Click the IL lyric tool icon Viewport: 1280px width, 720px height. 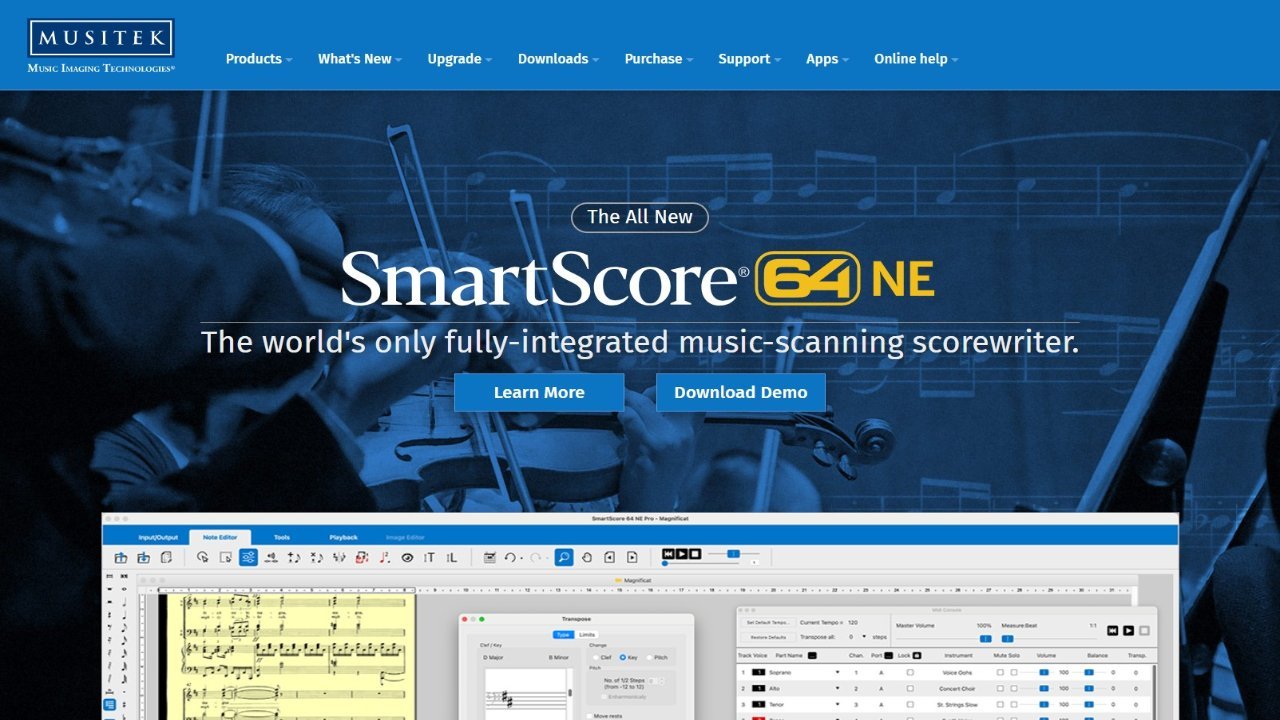pos(451,557)
